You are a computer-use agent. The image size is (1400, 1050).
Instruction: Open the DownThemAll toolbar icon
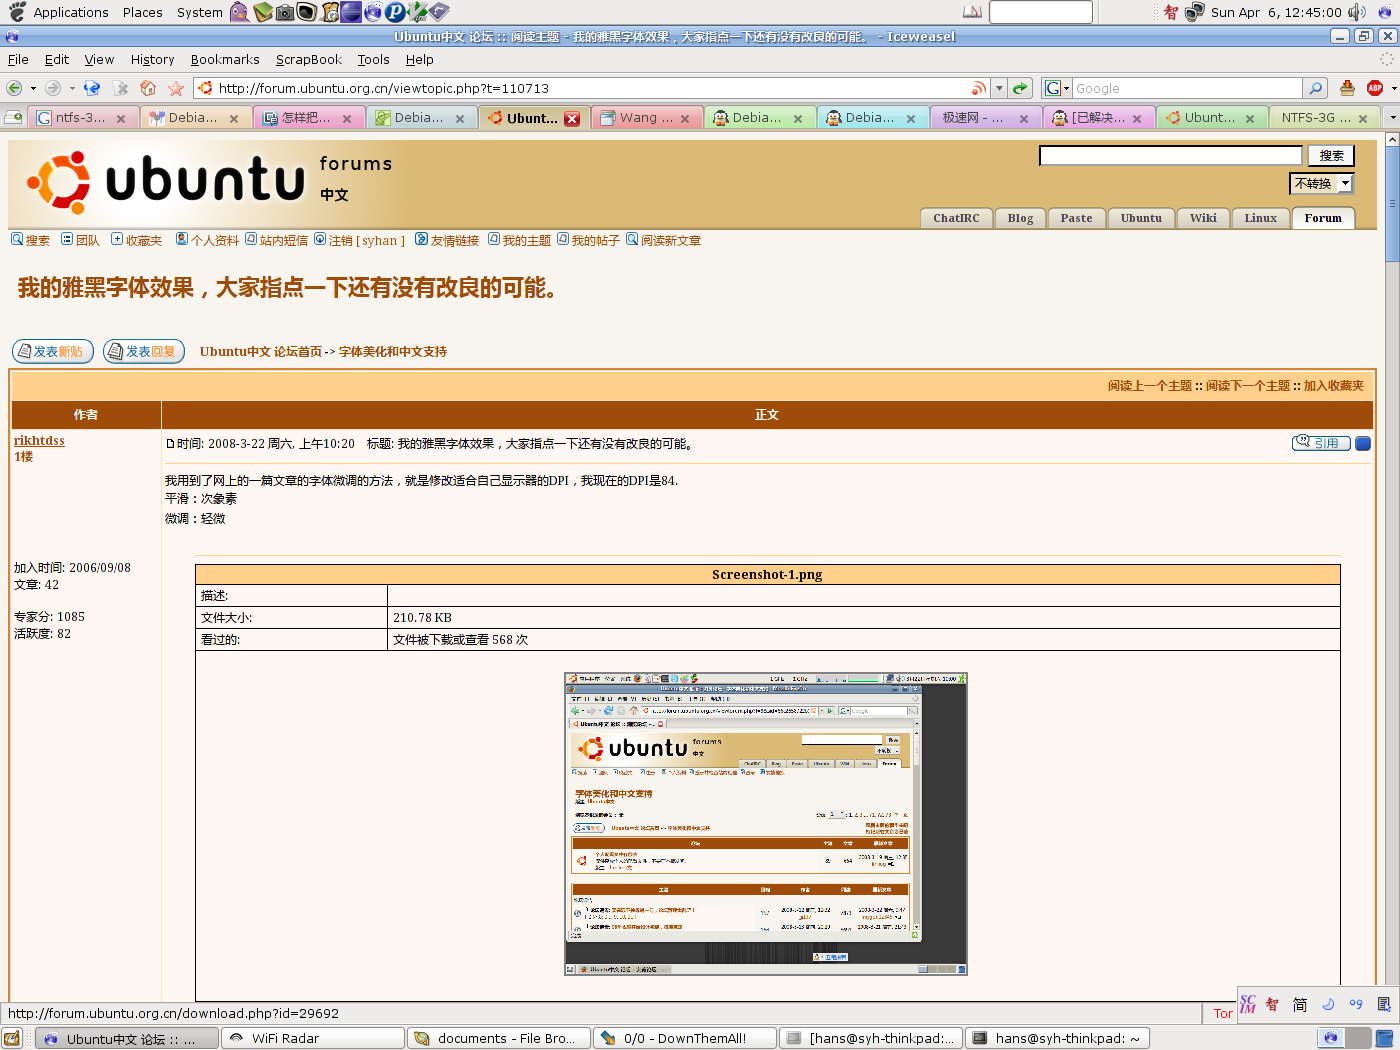point(1347,88)
